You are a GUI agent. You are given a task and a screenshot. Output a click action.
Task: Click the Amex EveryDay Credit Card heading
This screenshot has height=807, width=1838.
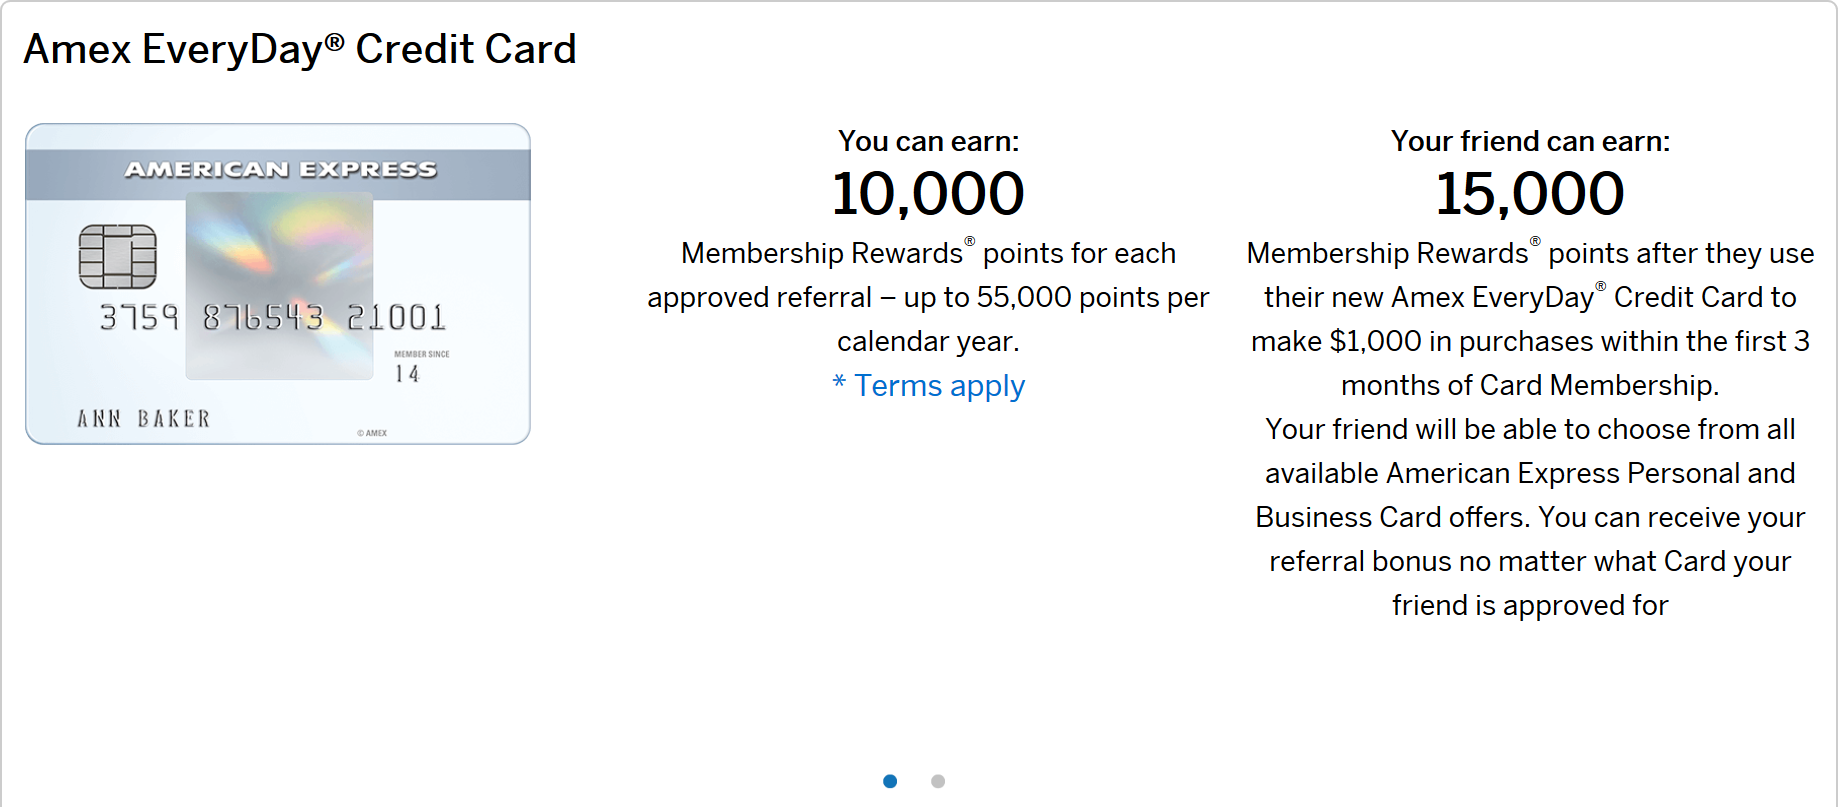(x=300, y=49)
